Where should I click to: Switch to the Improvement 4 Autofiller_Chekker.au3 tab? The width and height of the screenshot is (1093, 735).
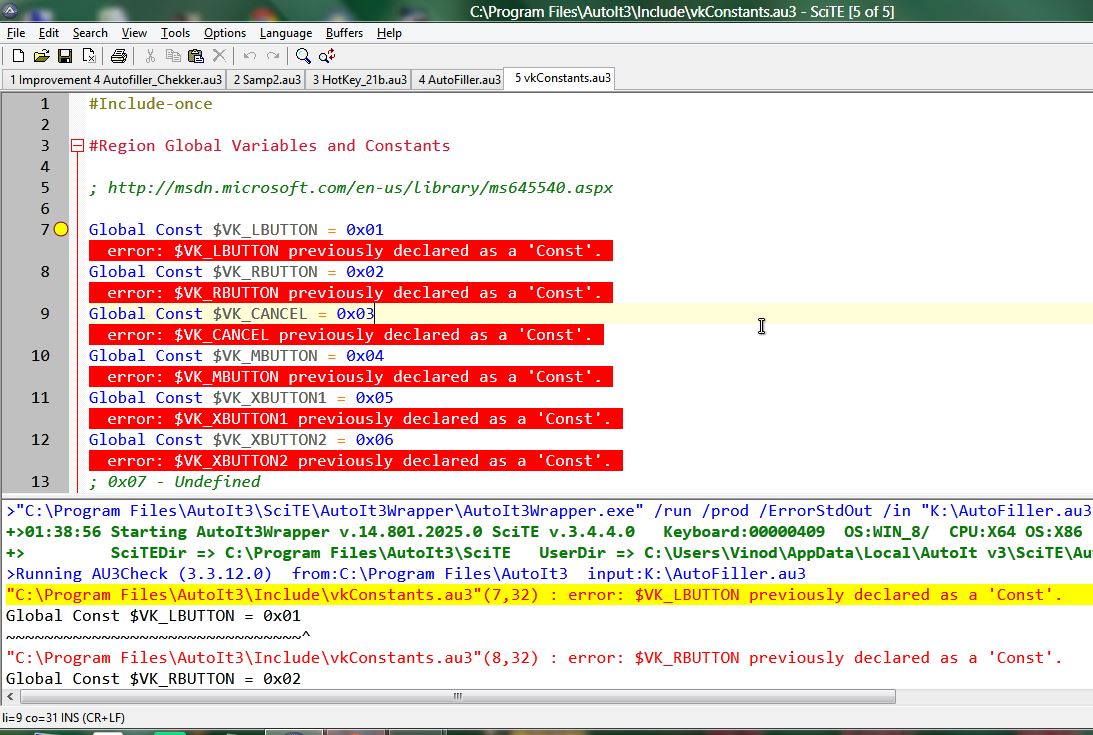[115, 79]
